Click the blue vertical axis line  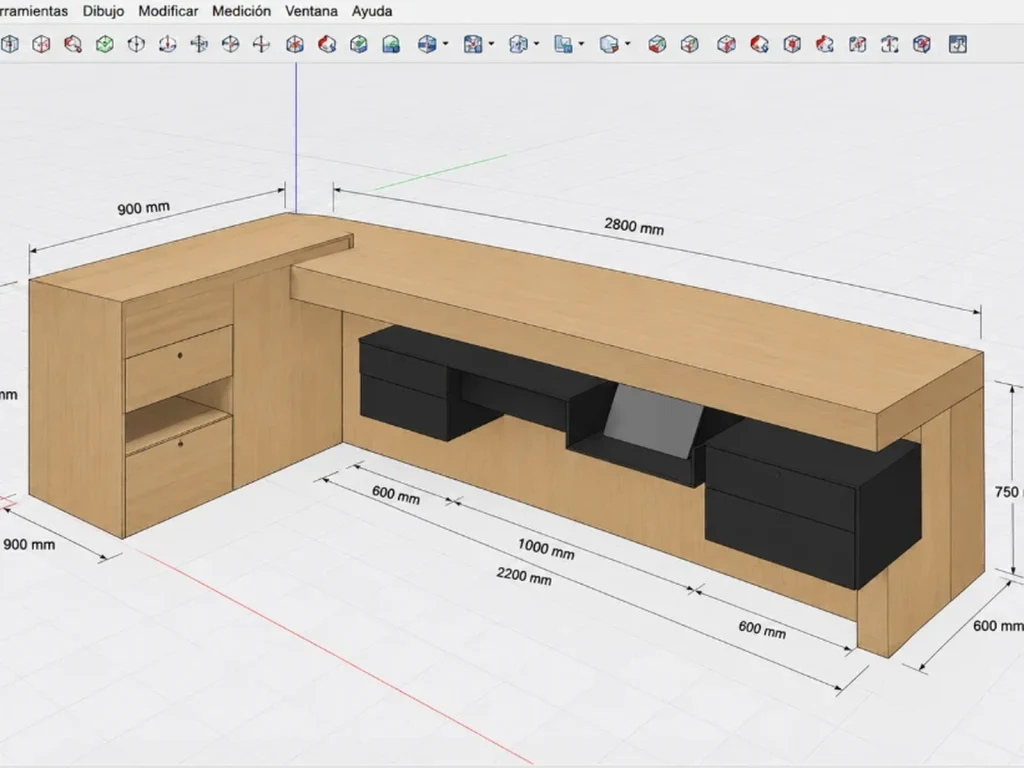click(x=296, y=137)
